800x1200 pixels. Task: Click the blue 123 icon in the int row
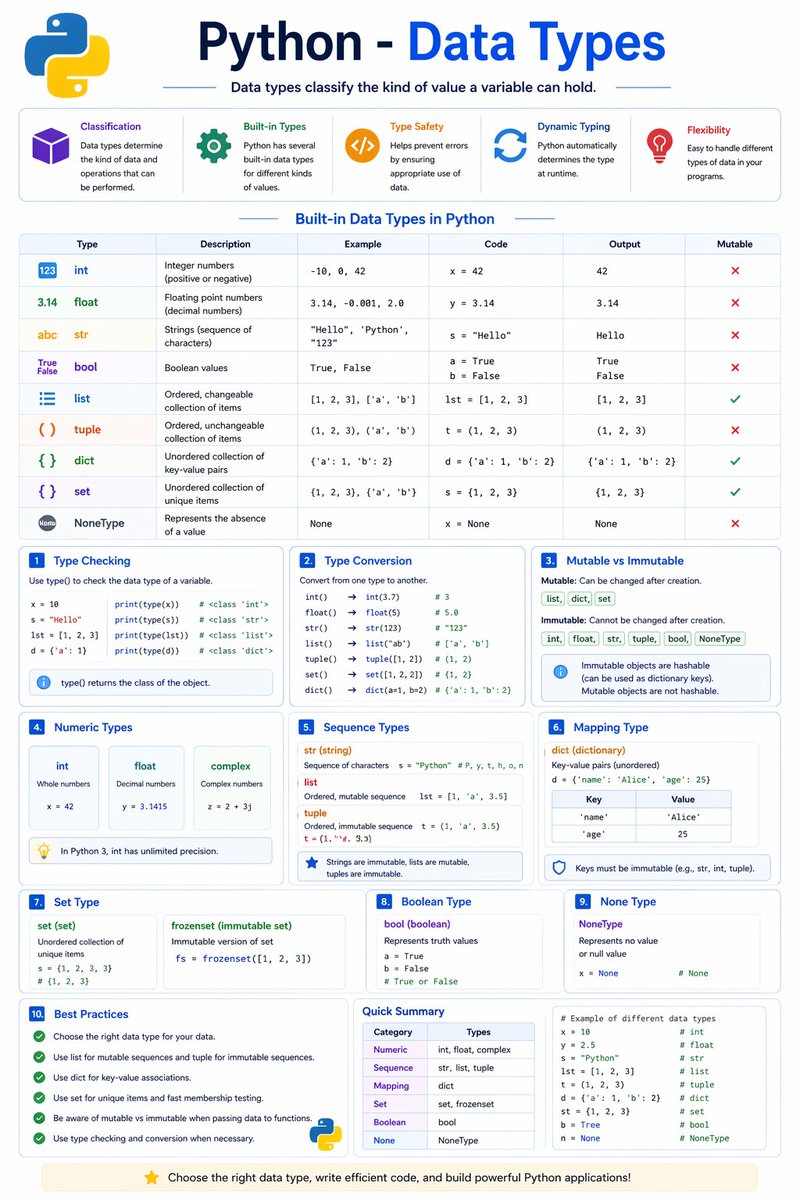click(48, 270)
